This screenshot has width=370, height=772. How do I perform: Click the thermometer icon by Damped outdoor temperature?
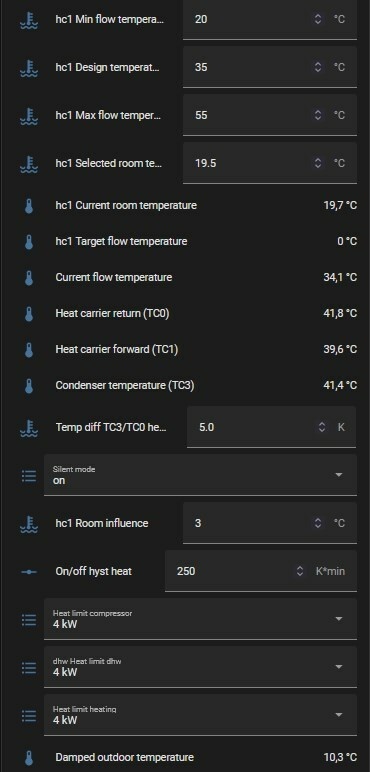29,758
